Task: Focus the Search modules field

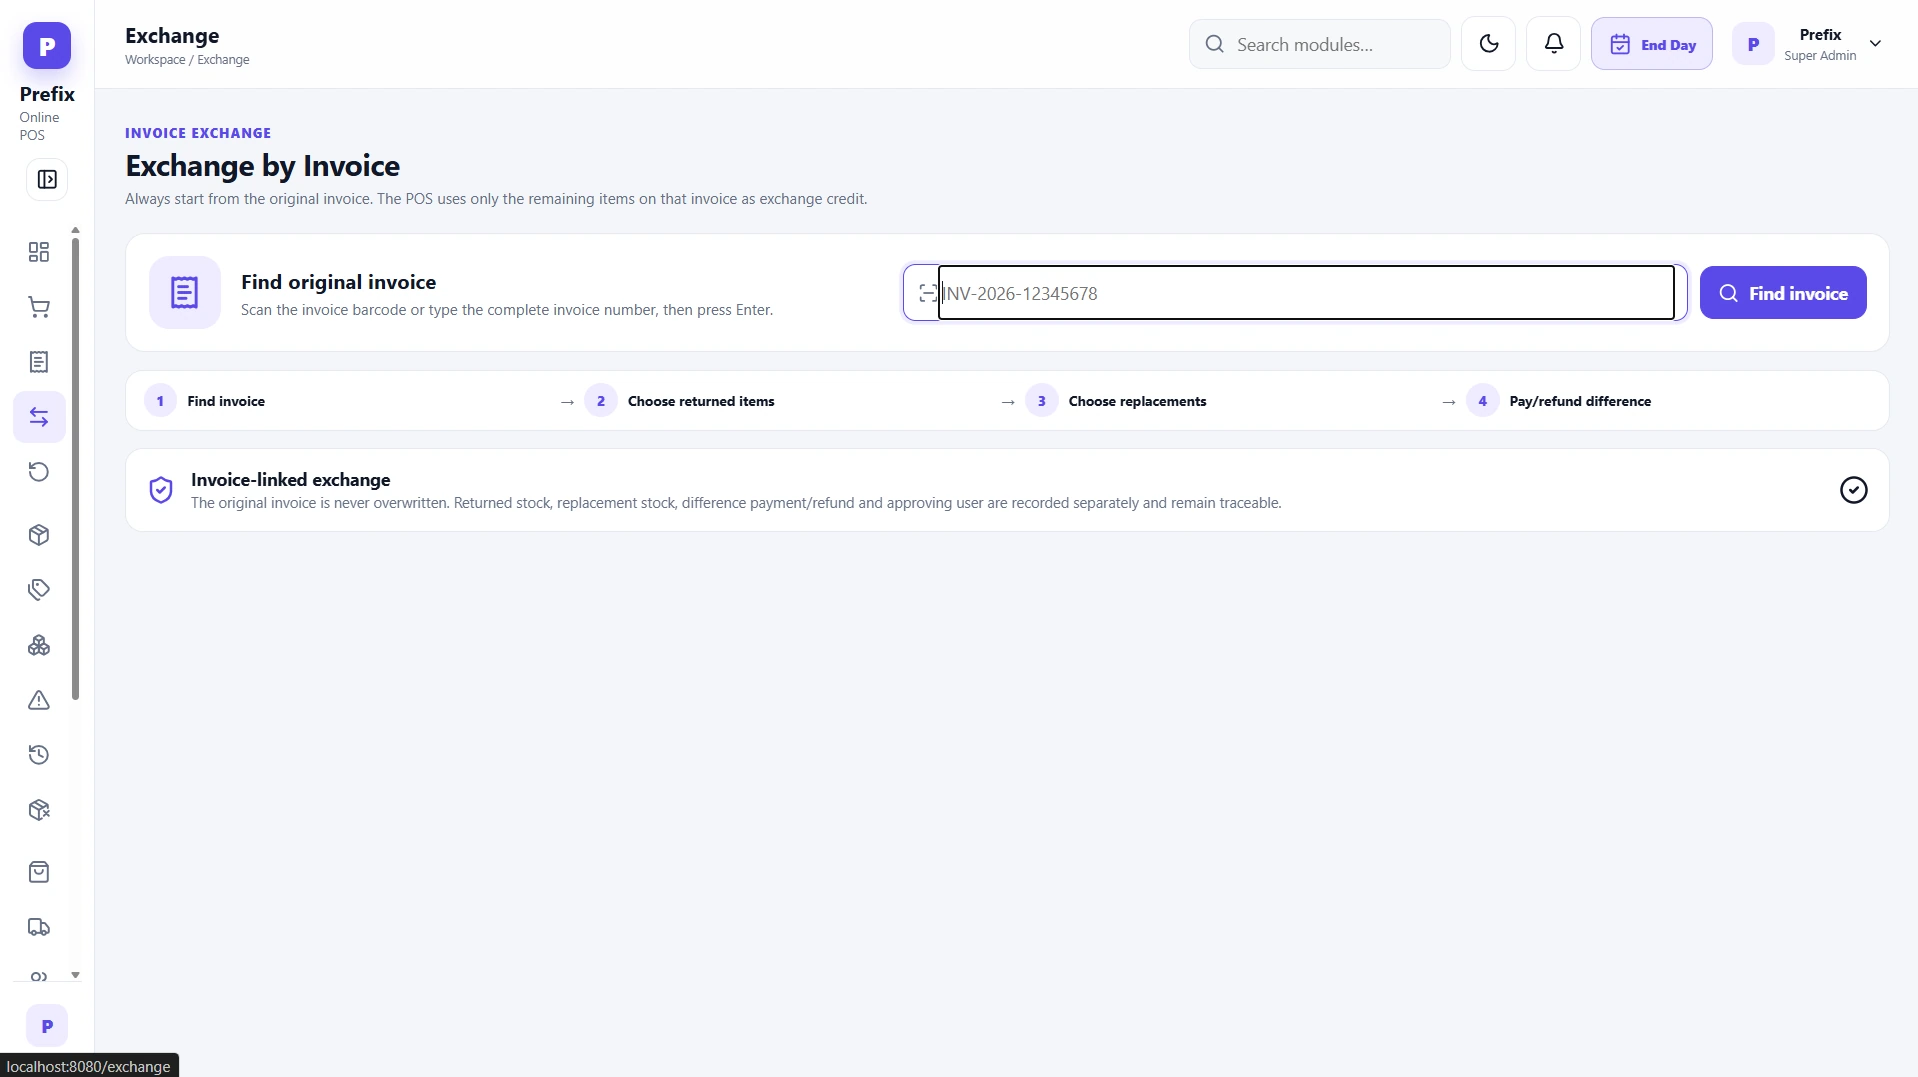Action: (1320, 44)
